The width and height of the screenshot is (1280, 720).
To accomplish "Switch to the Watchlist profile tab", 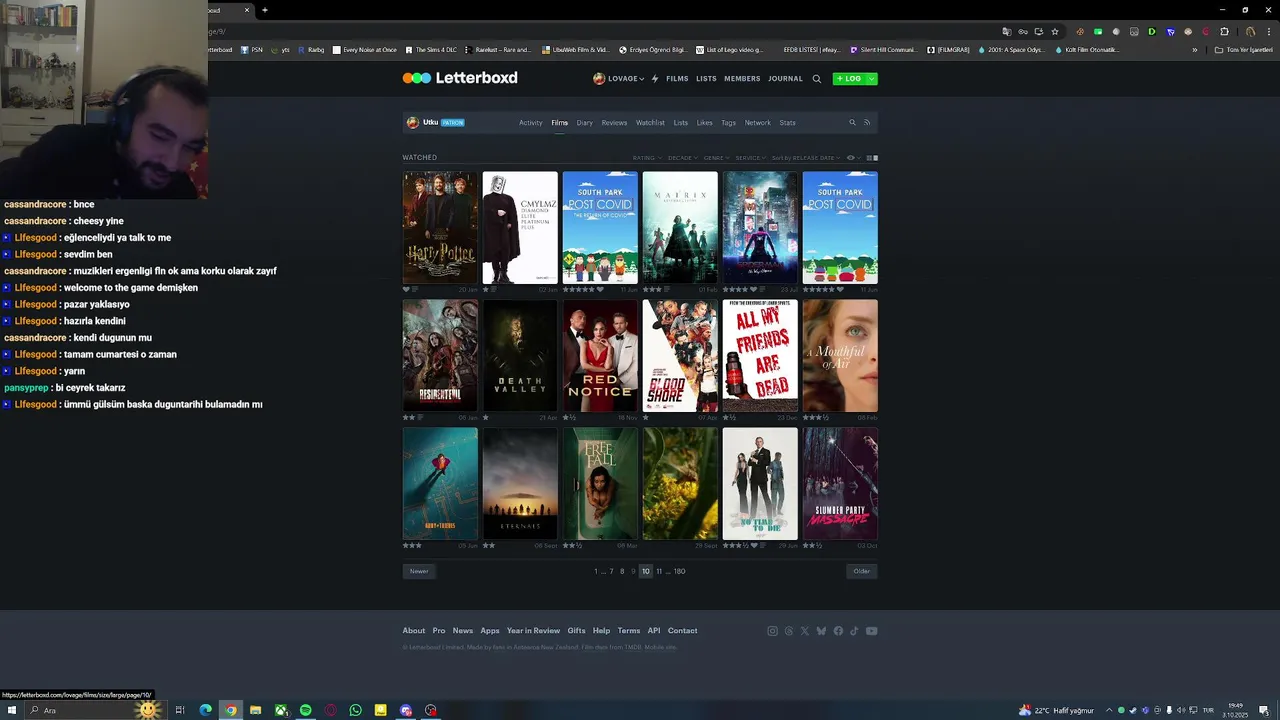I will point(650,123).
